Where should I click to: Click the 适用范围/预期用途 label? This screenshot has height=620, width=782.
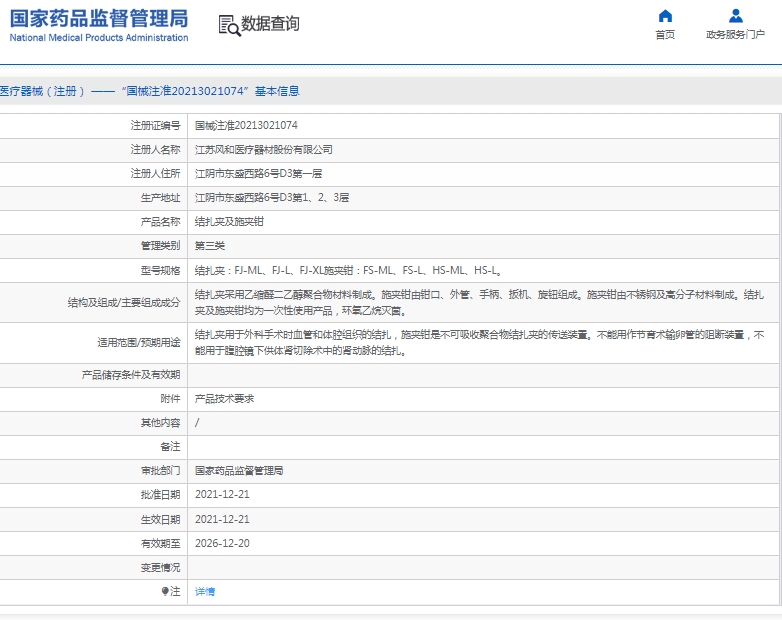click(x=139, y=343)
